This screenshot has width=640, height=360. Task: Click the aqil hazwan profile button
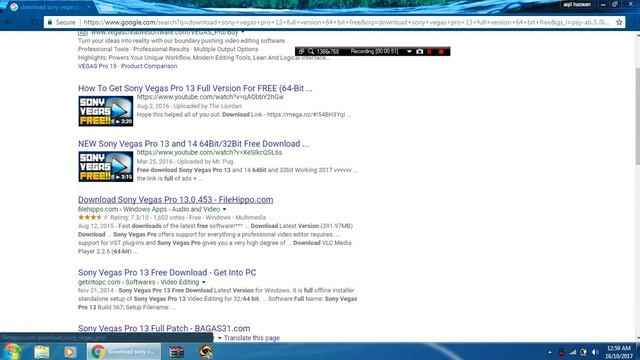point(577,4)
